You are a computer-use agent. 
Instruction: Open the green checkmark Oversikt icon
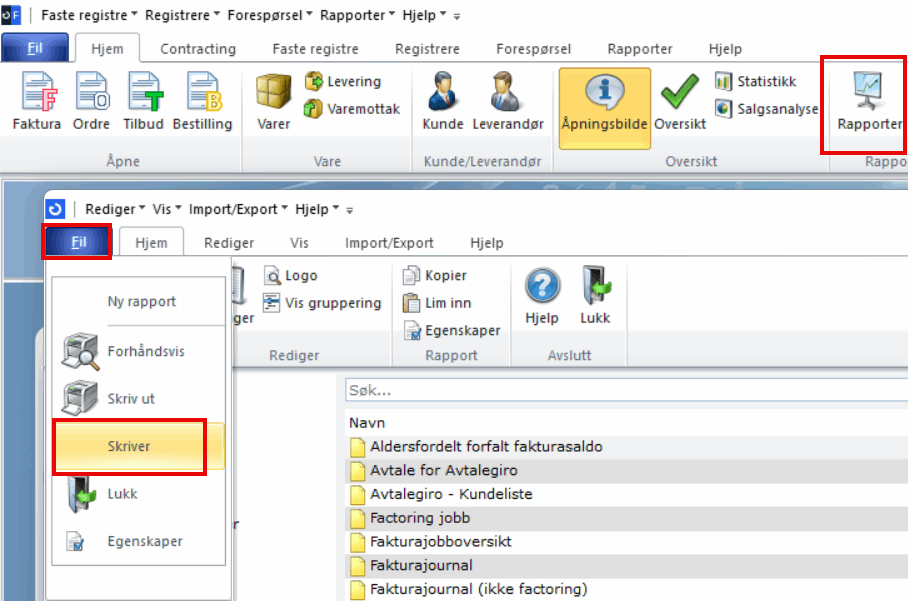pos(680,102)
